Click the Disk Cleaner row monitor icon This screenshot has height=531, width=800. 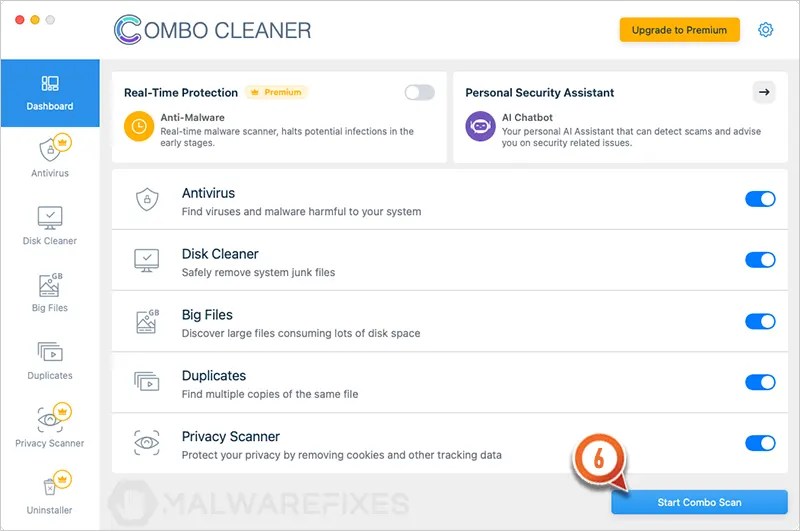point(146,260)
